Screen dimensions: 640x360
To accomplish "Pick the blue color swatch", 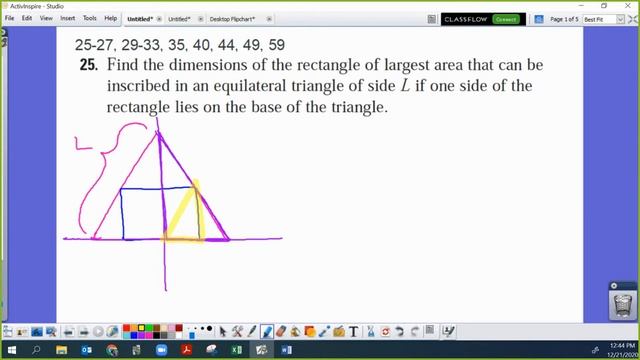I will tap(134, 336).
